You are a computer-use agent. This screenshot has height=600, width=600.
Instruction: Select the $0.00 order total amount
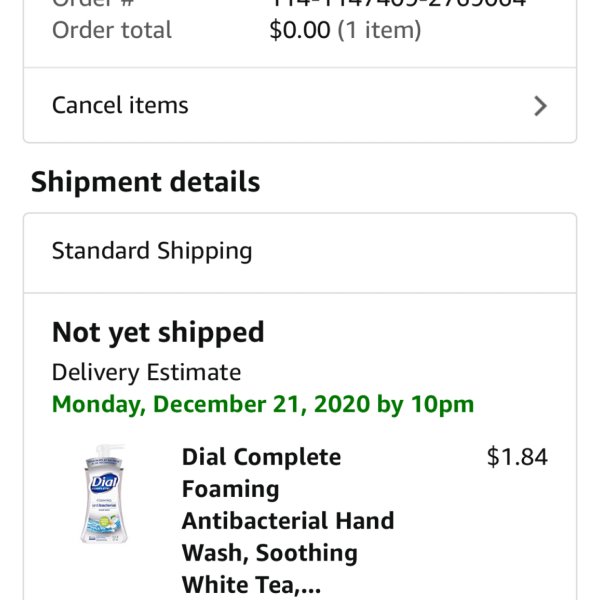[x=300, y=30]
